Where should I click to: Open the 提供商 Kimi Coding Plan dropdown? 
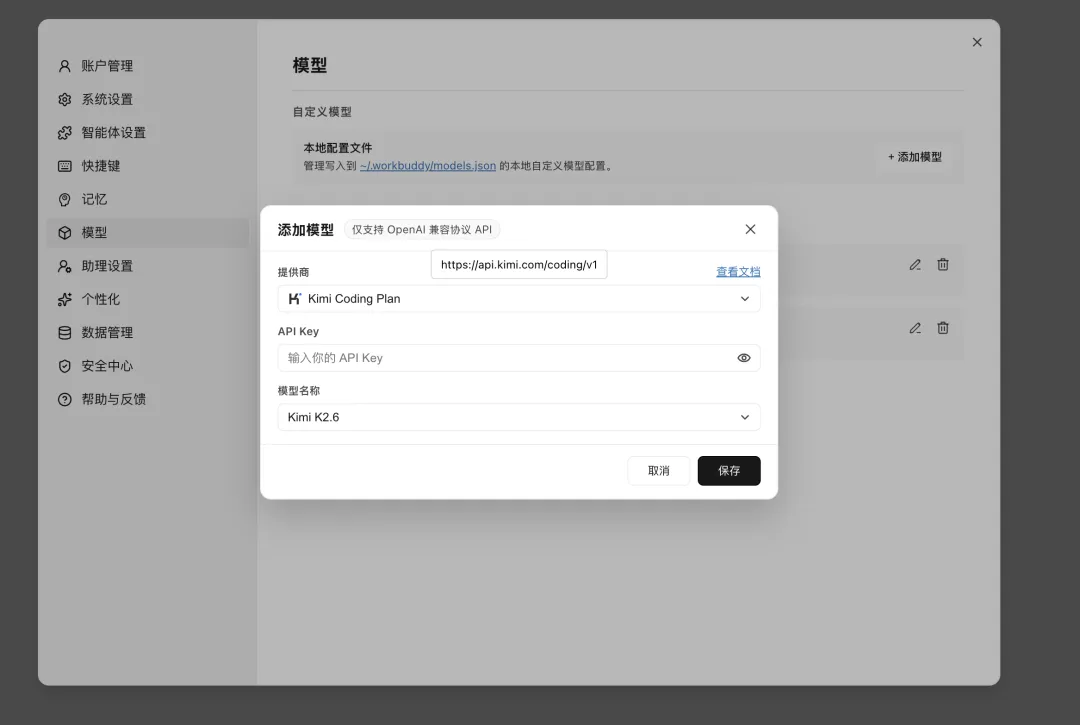pos(519,299)
